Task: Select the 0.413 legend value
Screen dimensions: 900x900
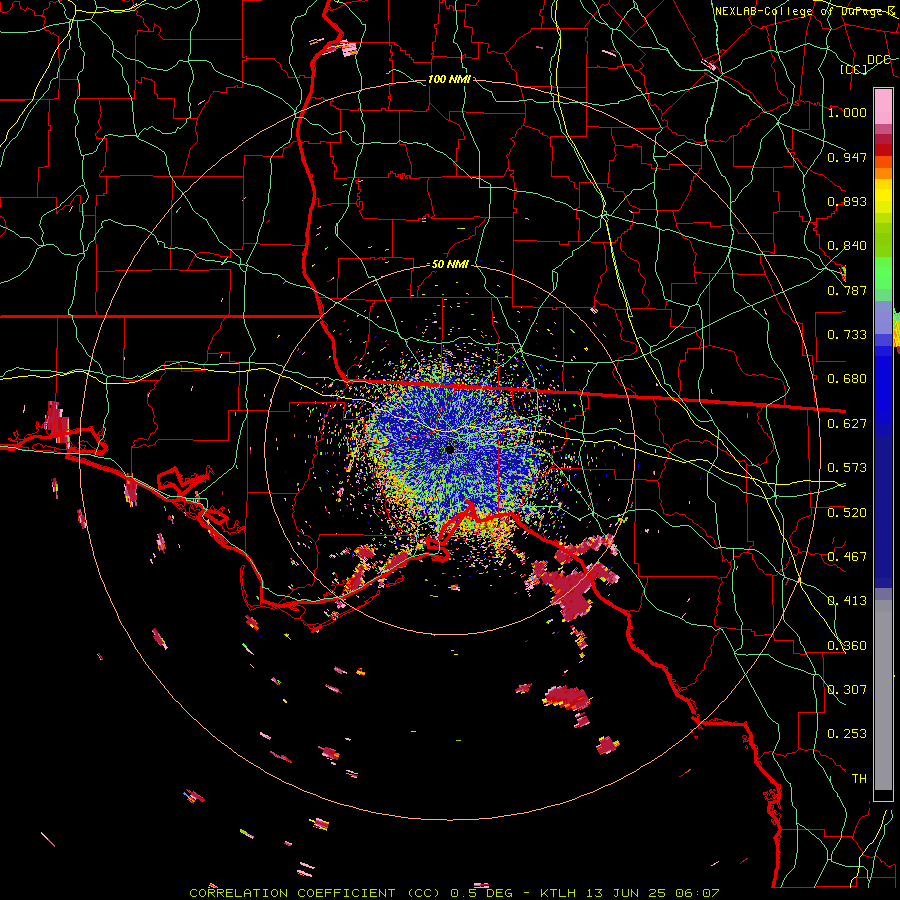Action: tap(847, 601)
